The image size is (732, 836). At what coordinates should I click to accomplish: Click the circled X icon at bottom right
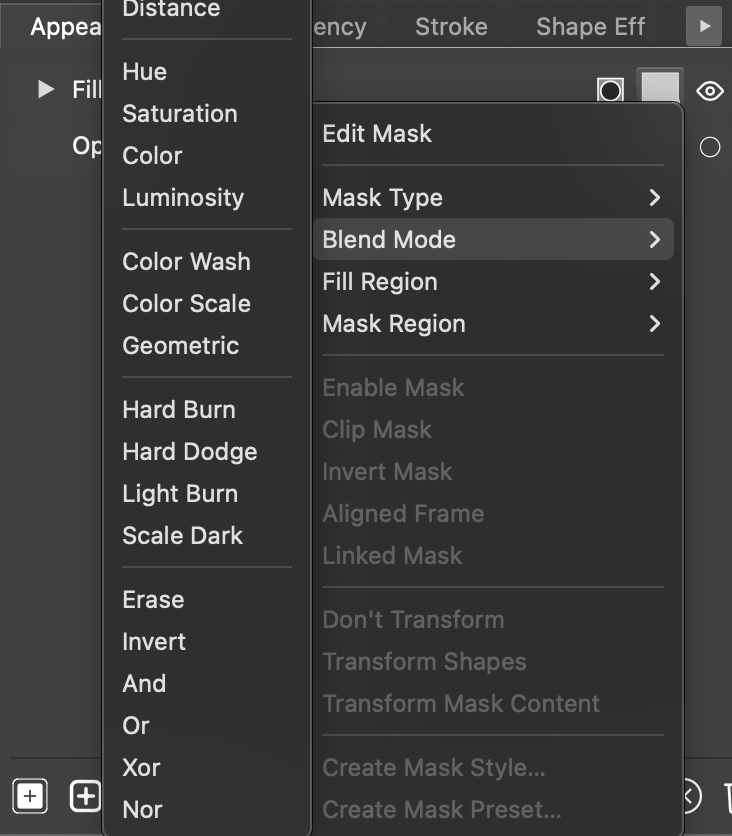pyautogui.click(x=692, y=797)
